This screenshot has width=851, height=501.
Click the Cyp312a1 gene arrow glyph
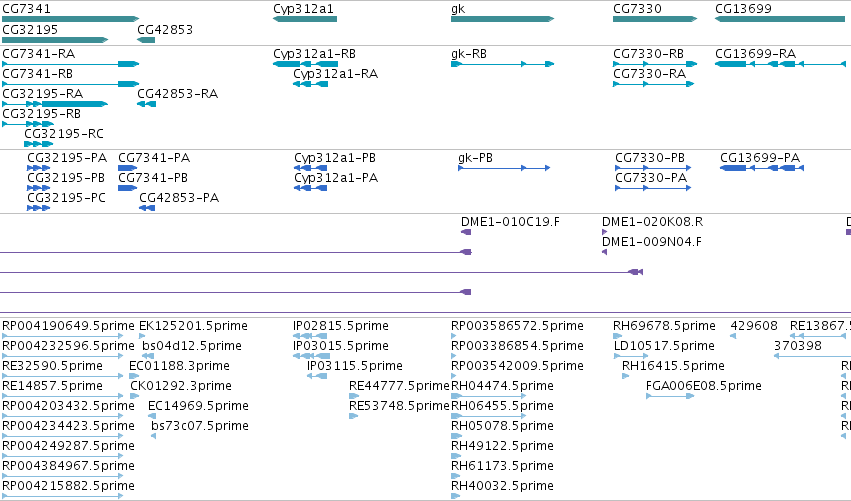305,19
